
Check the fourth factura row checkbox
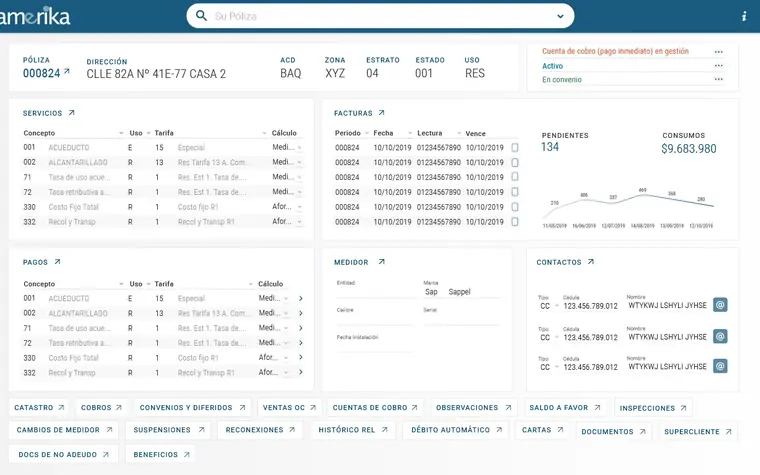click(x=515, y=192)
